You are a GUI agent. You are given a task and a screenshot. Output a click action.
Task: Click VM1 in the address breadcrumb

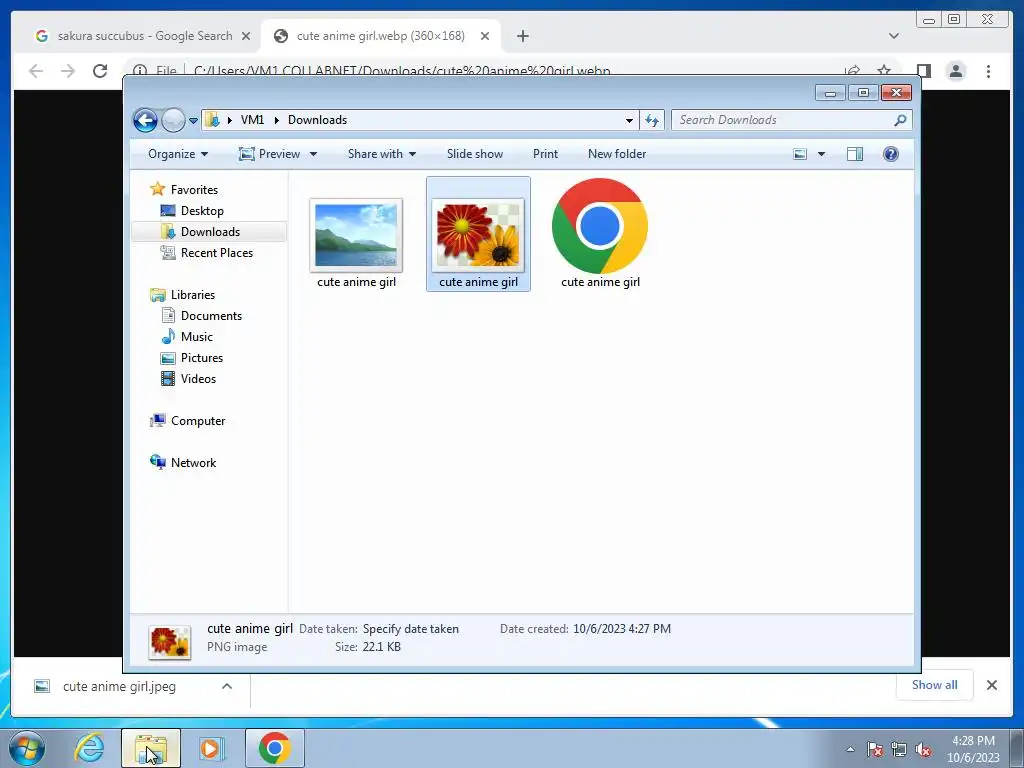(252, 120)
